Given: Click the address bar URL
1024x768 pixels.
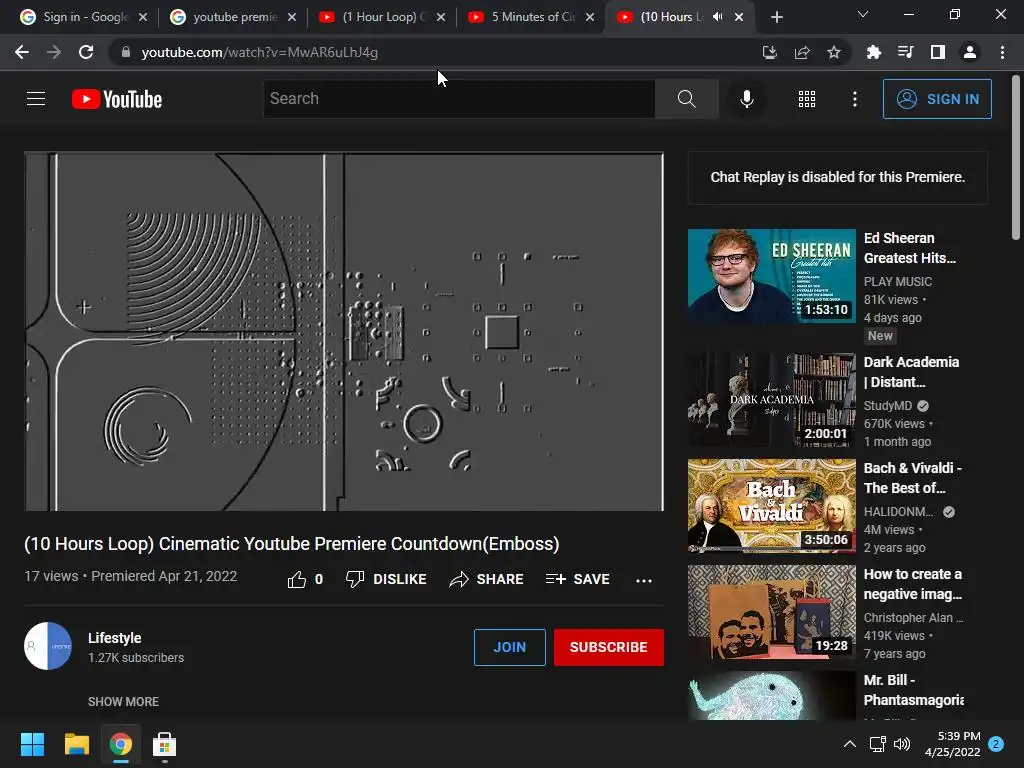Looking at the screenshot, I should pos(259,52).
